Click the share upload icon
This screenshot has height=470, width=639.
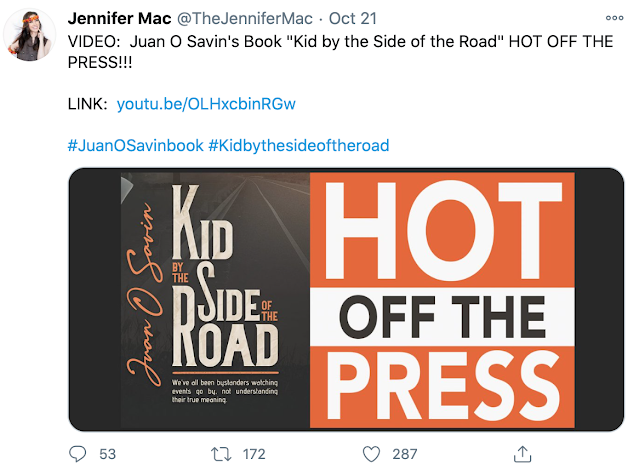click(x=519, y=453)
